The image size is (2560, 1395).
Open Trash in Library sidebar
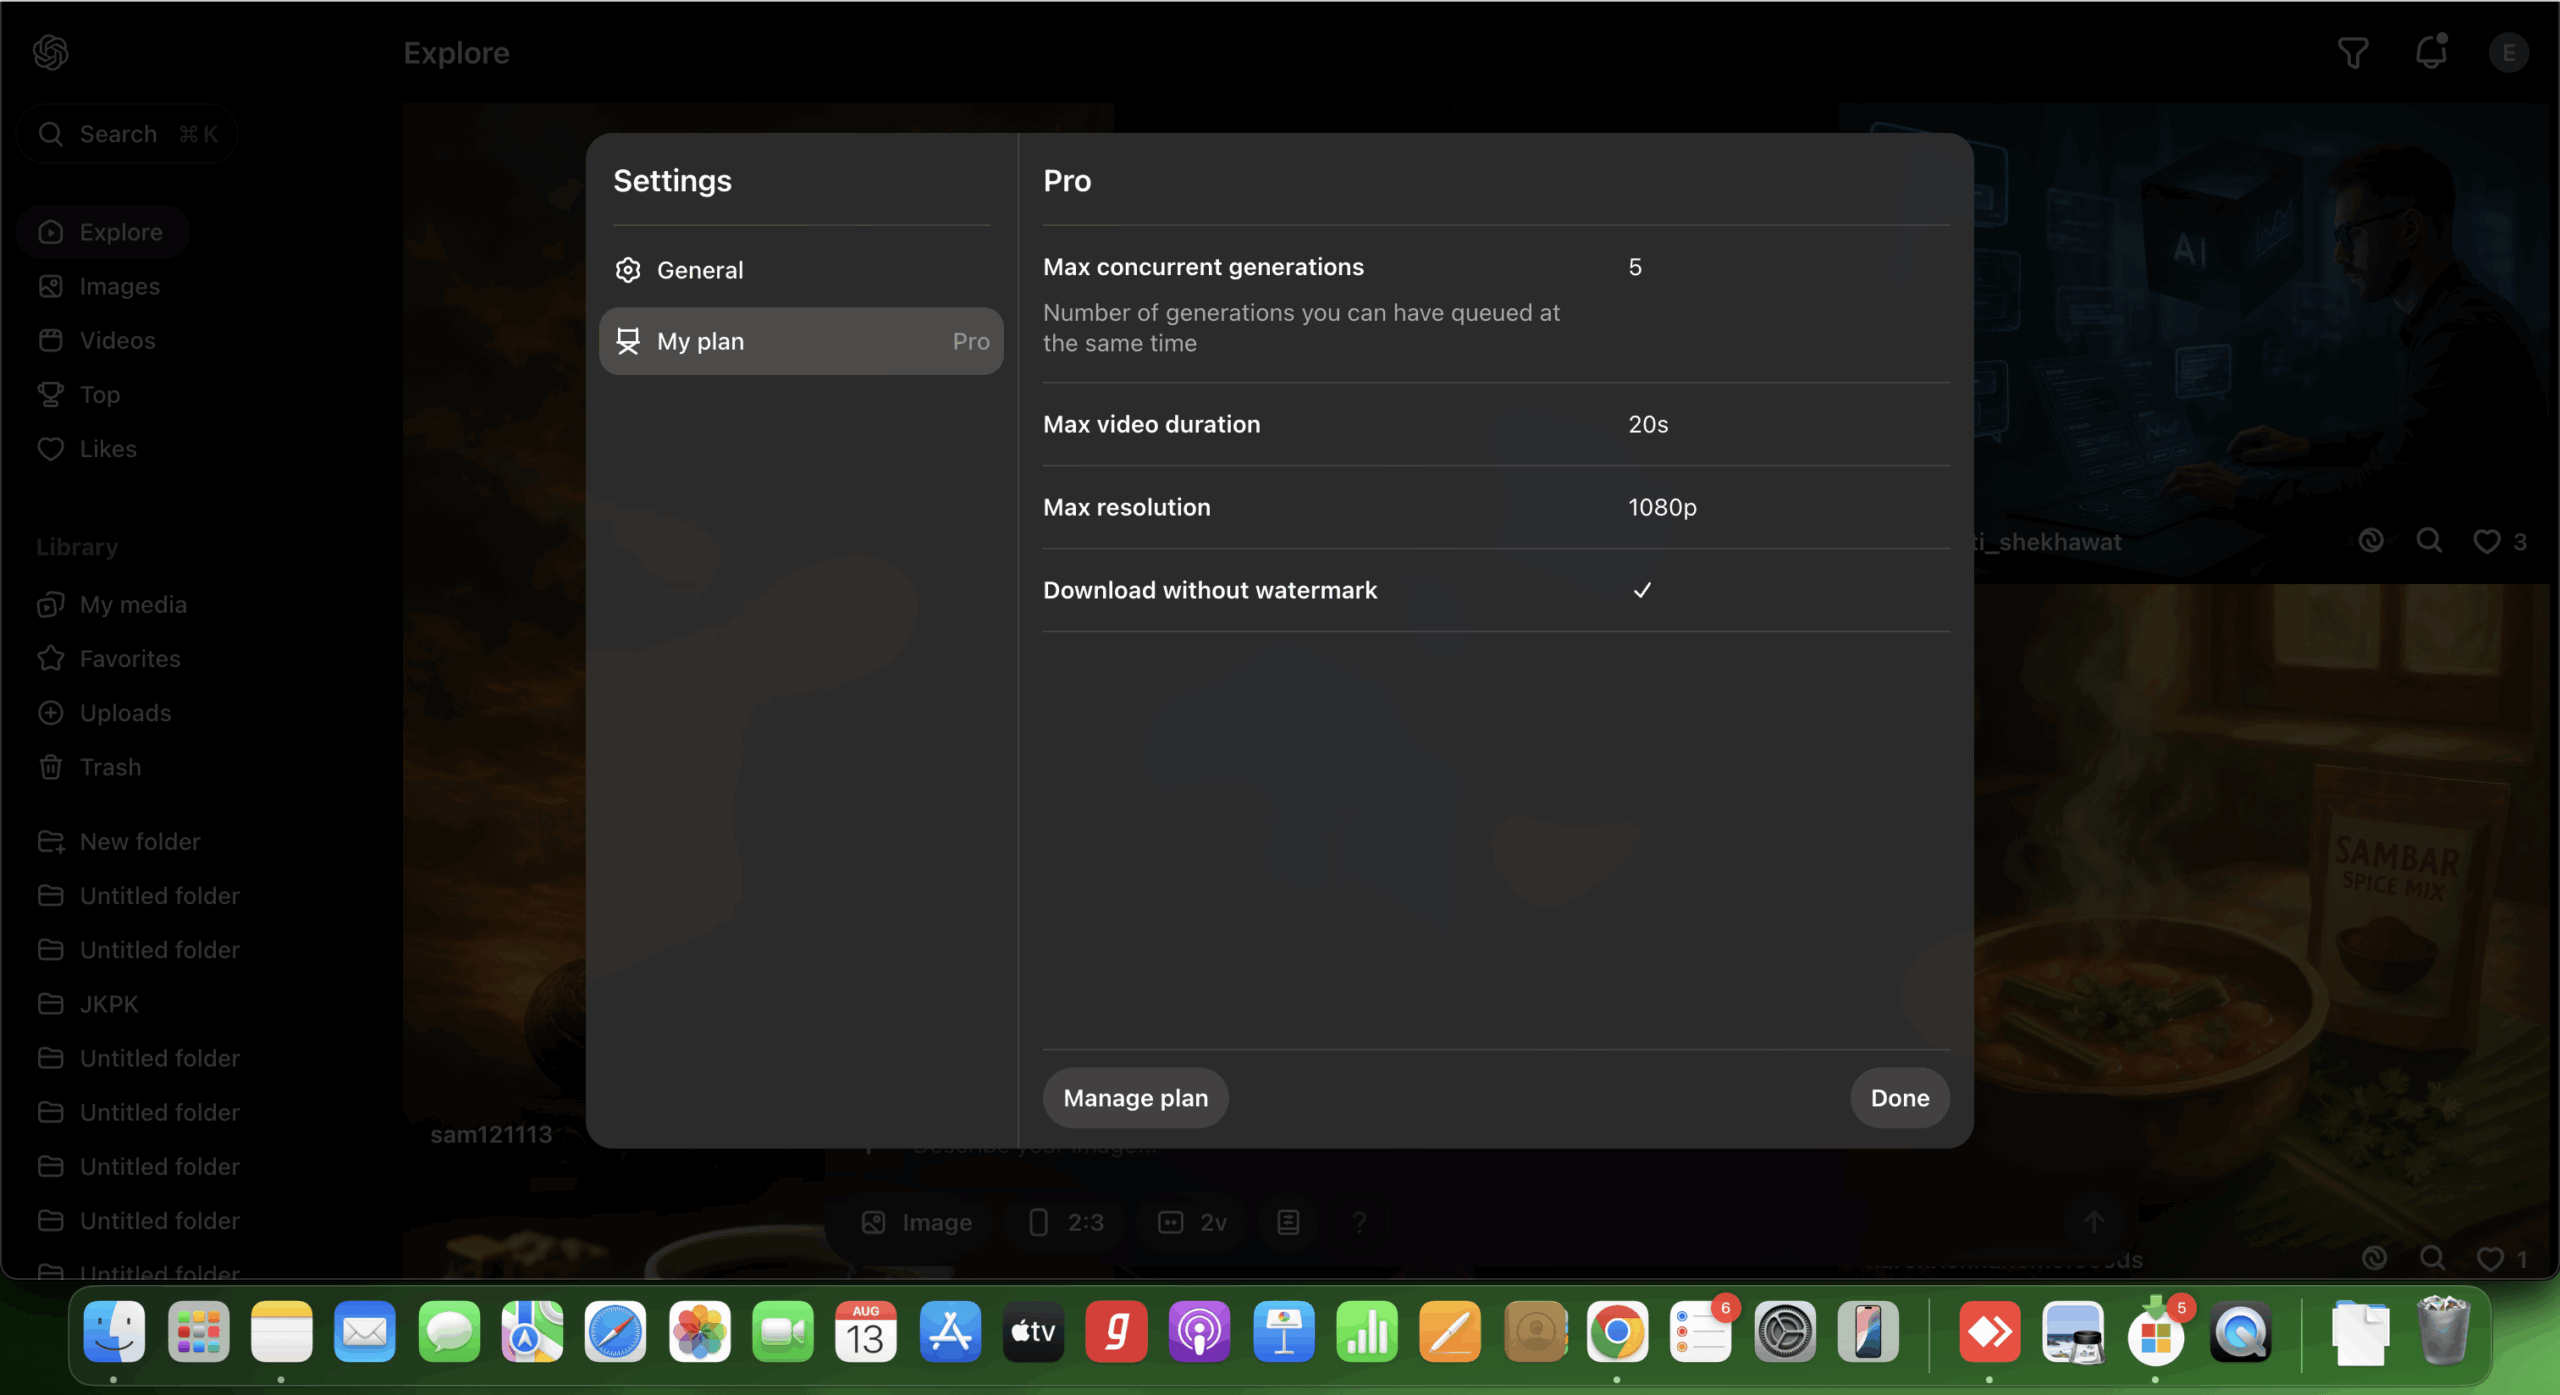click(110, 767)
